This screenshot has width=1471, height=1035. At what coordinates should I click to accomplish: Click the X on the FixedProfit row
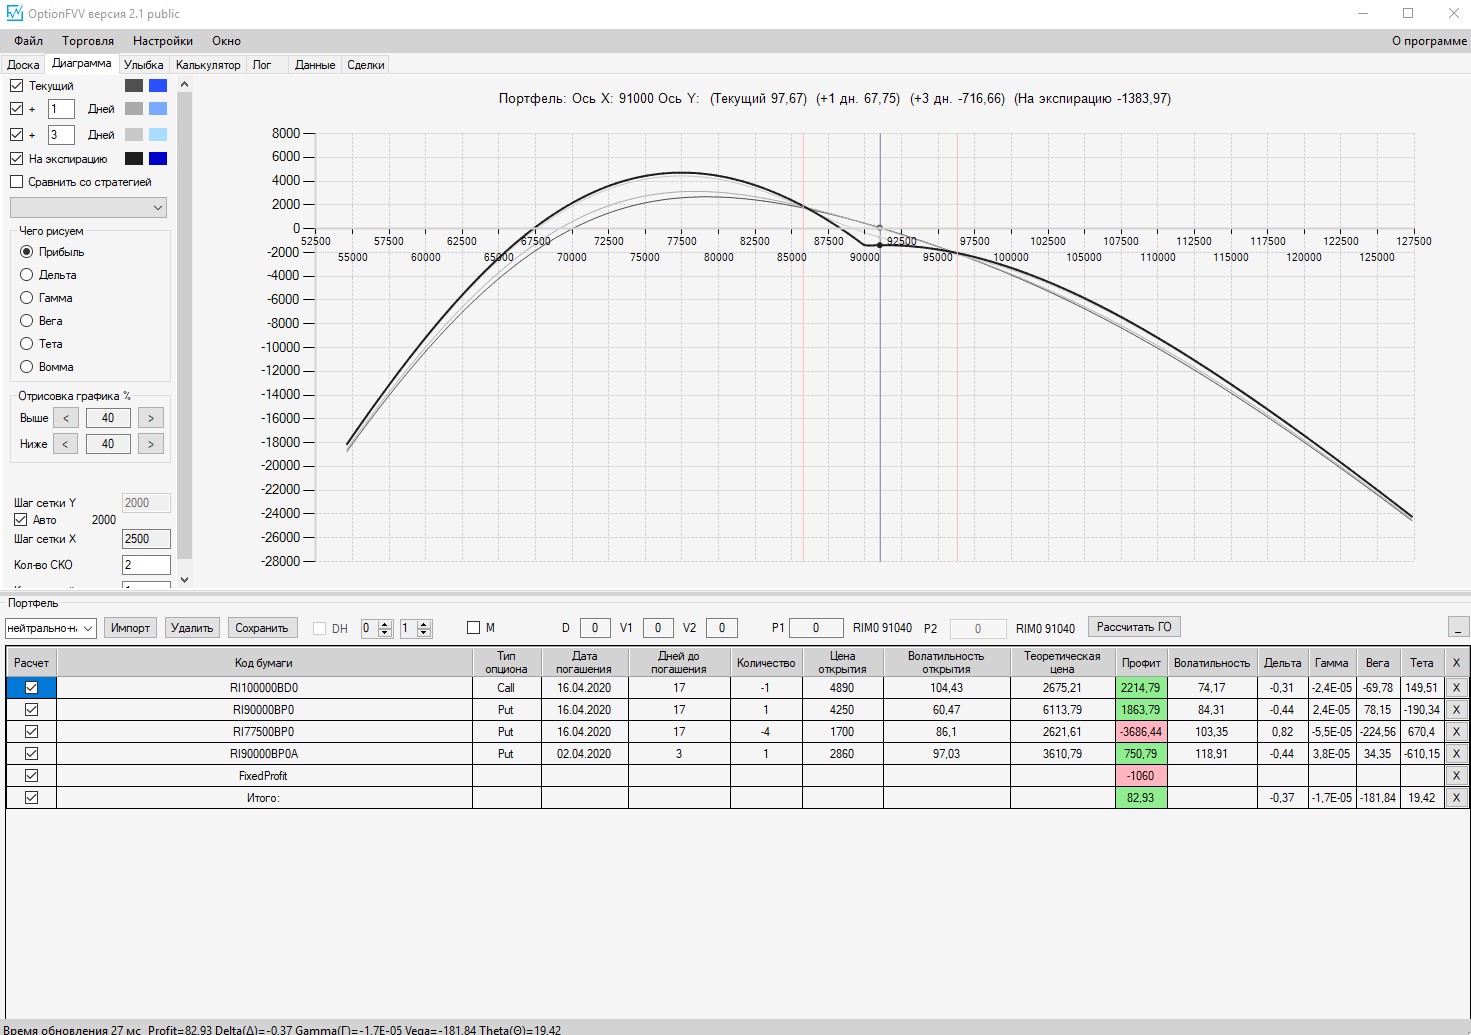1456,776
